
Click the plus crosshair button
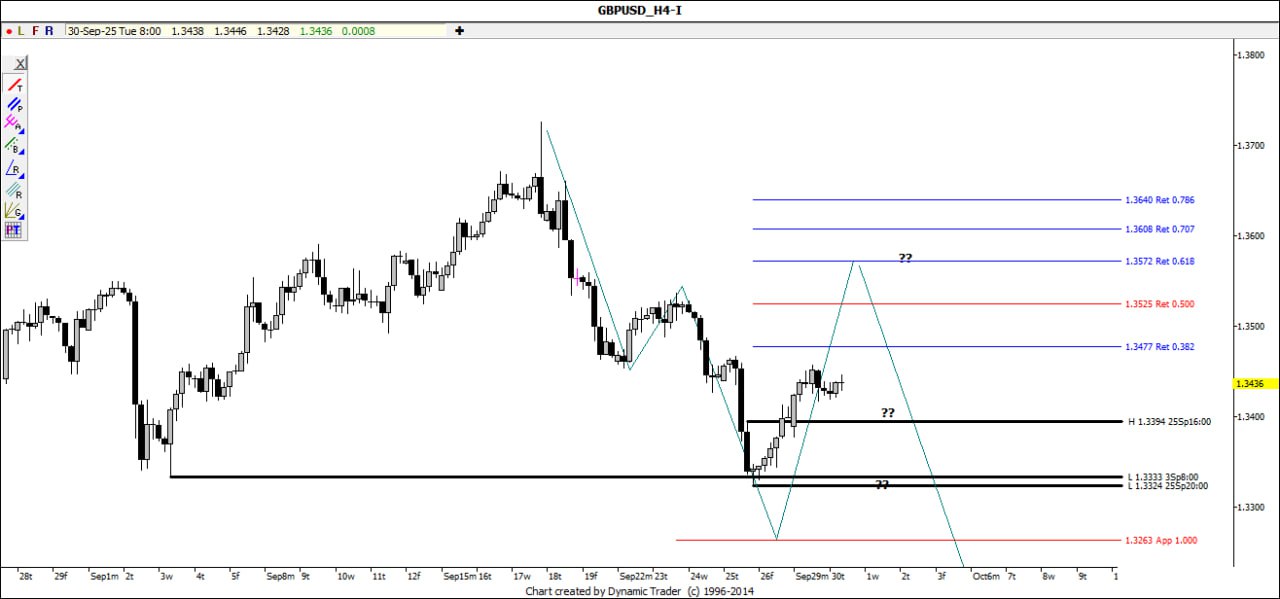click(x=459, y=31)
